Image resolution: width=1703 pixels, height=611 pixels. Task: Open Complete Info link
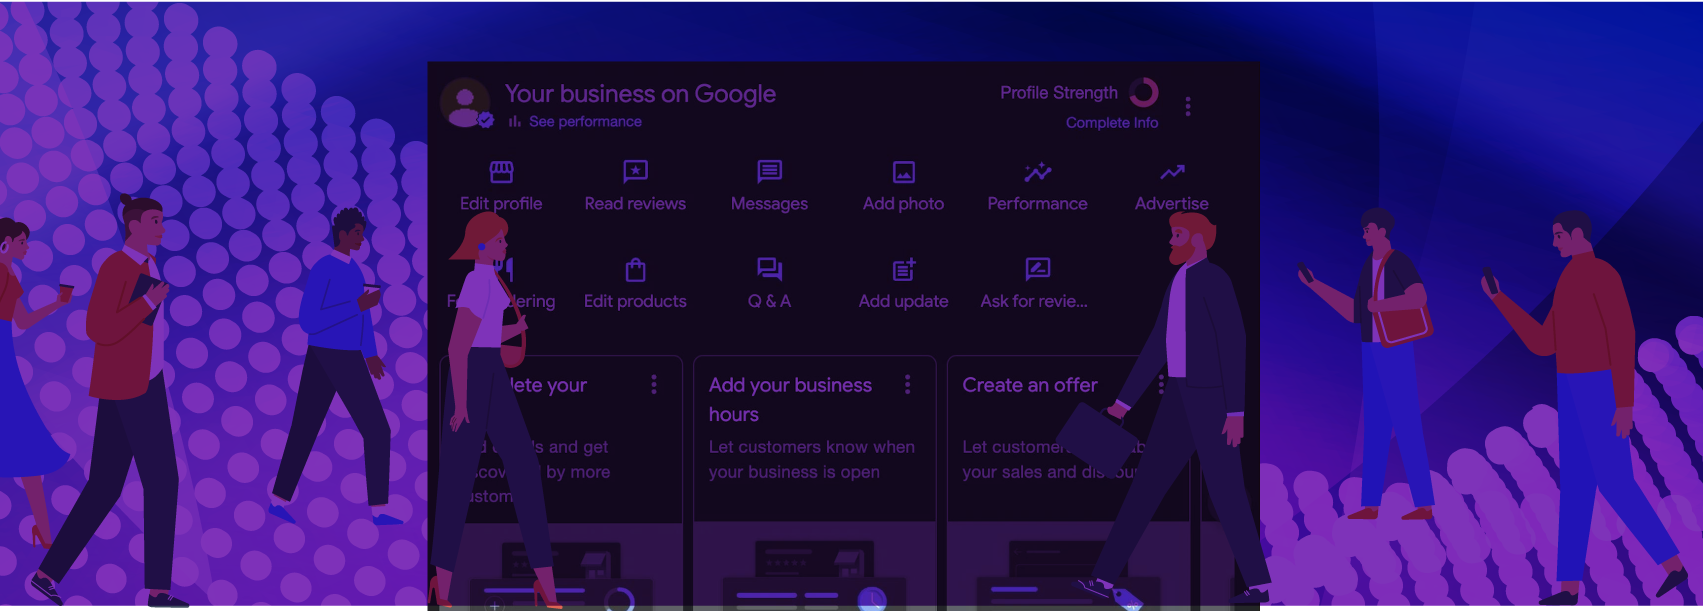[x=1112, y=123]
